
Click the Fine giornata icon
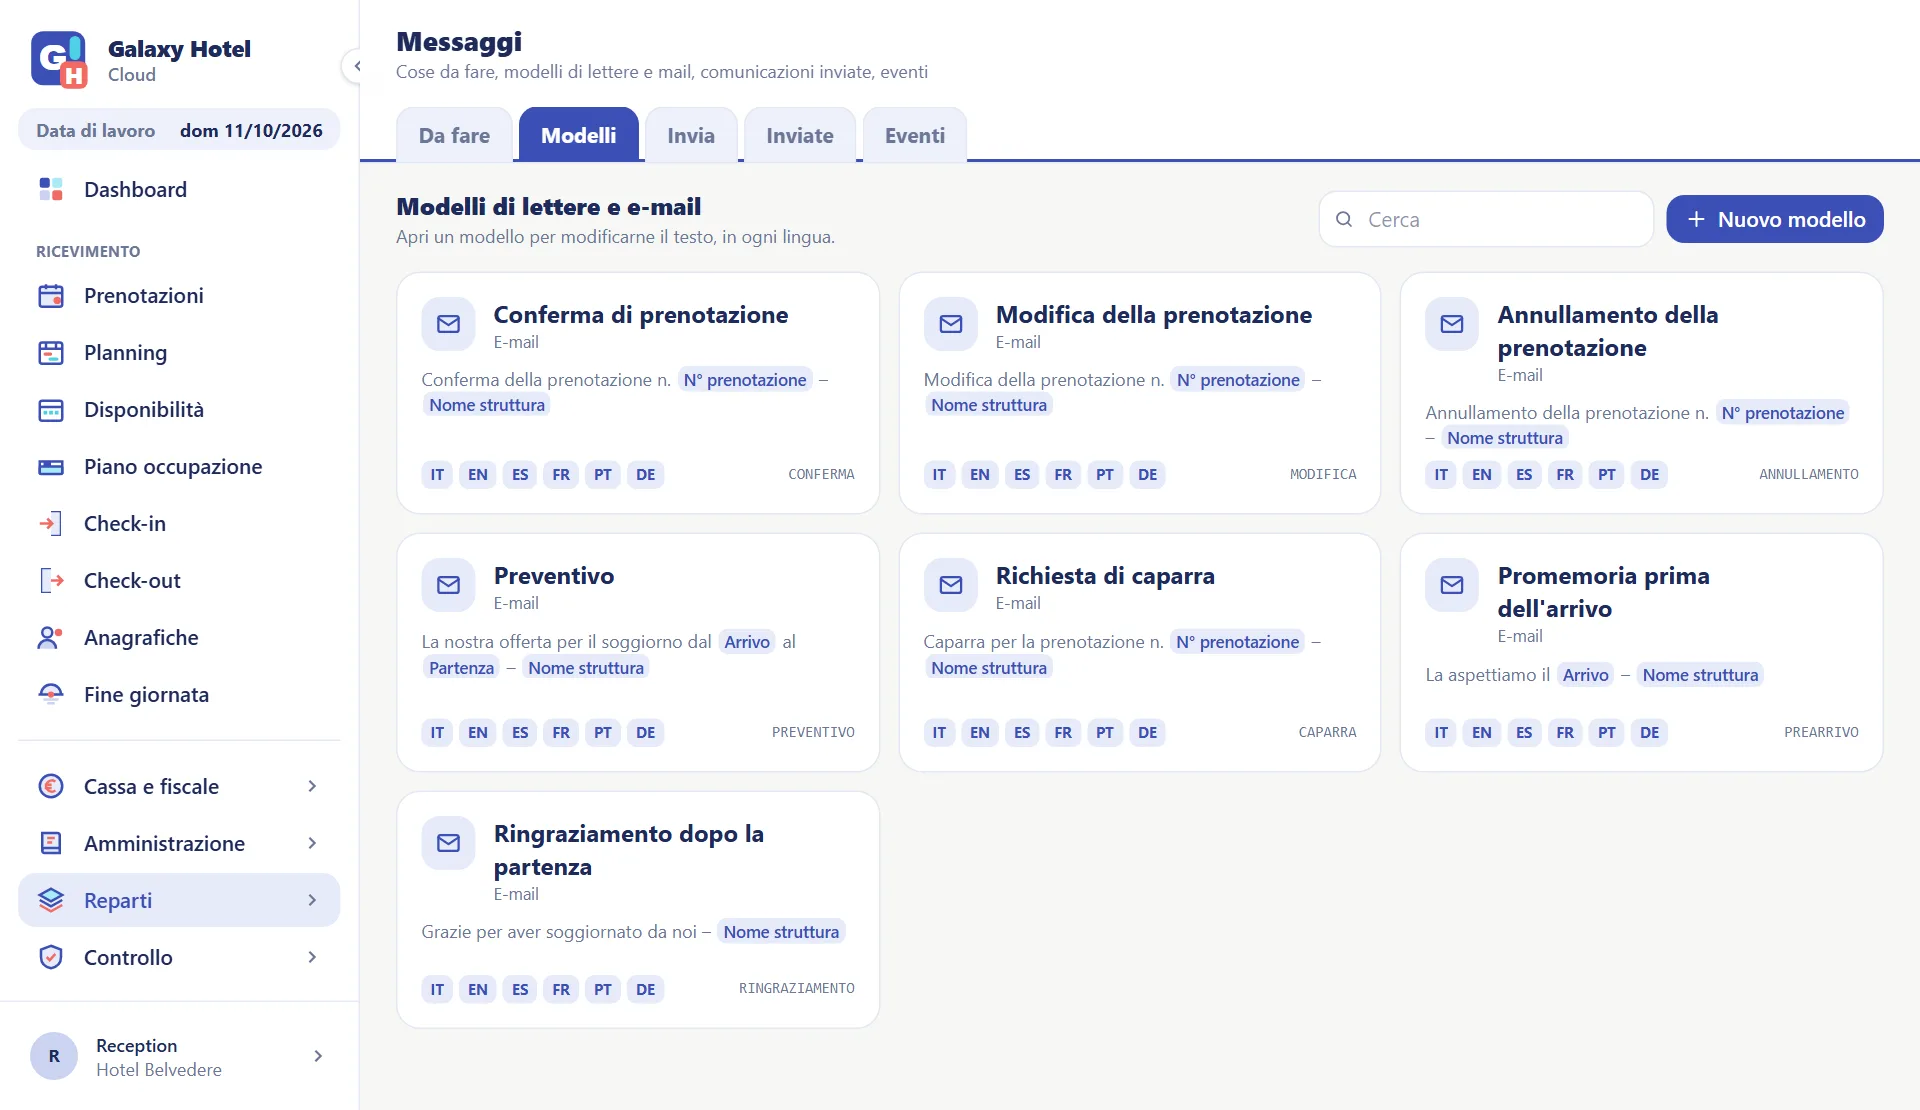tap(51, 694)
